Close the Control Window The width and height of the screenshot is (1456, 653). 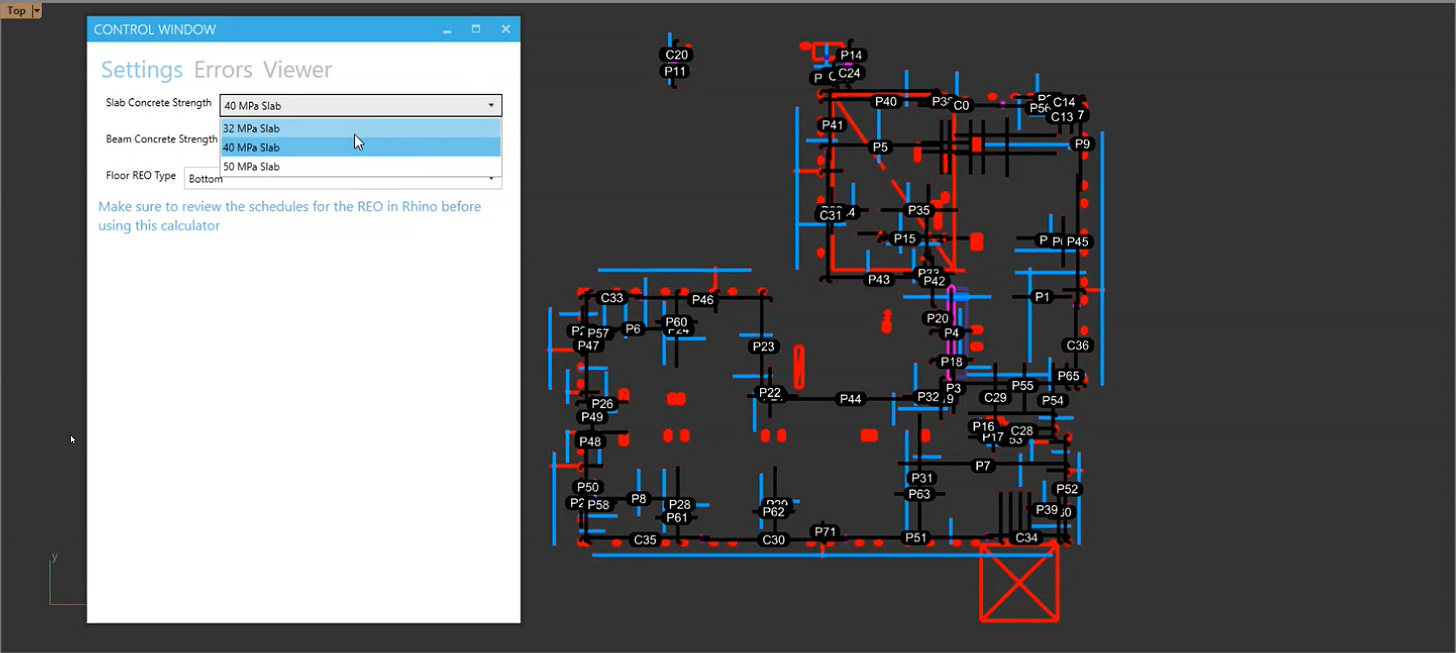coord(505,30)
